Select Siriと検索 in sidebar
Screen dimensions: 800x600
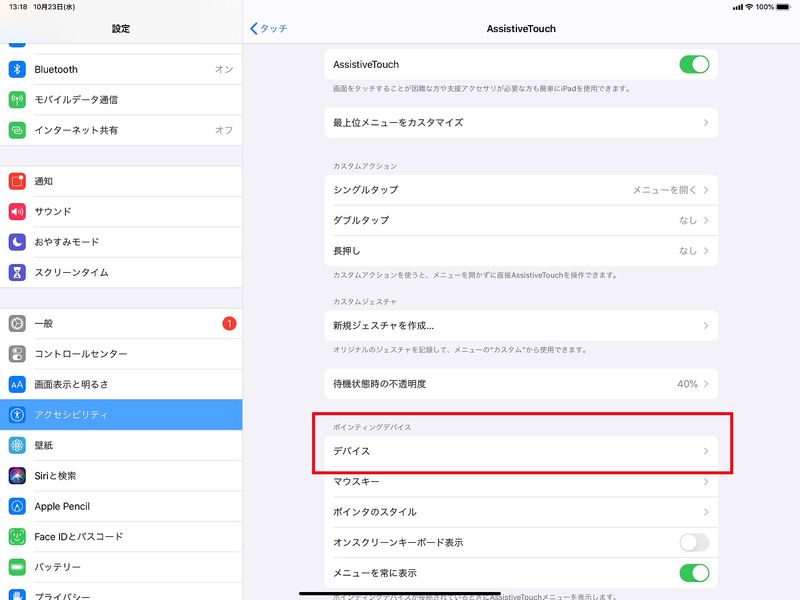121,476
